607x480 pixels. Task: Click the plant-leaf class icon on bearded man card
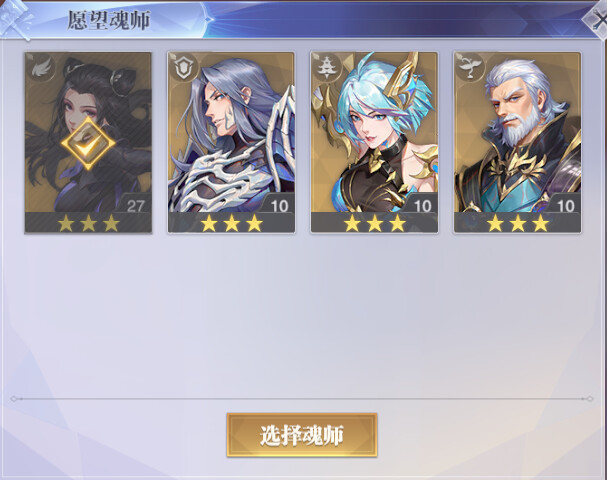pos(470,68)
